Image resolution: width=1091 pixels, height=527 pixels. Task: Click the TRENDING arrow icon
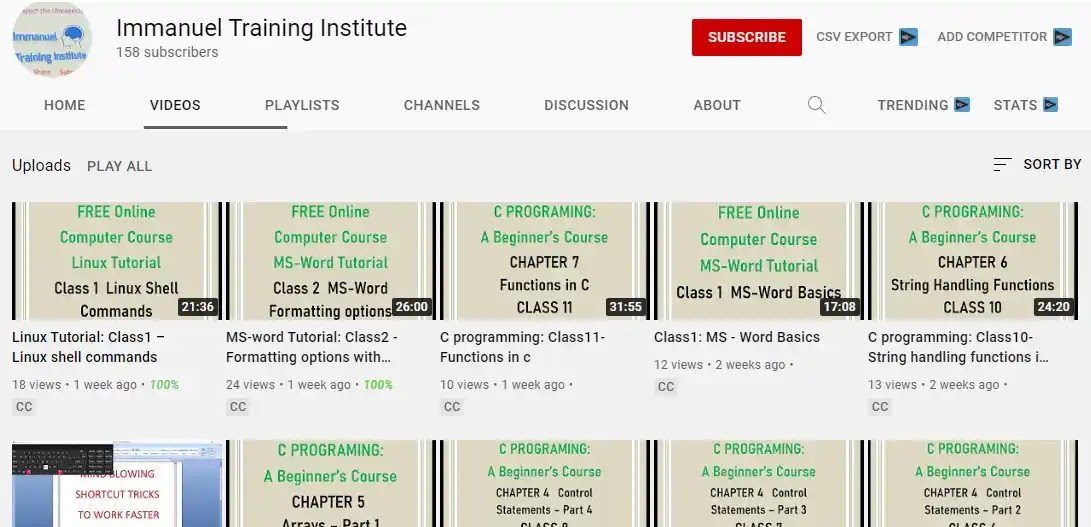point(962,105)
